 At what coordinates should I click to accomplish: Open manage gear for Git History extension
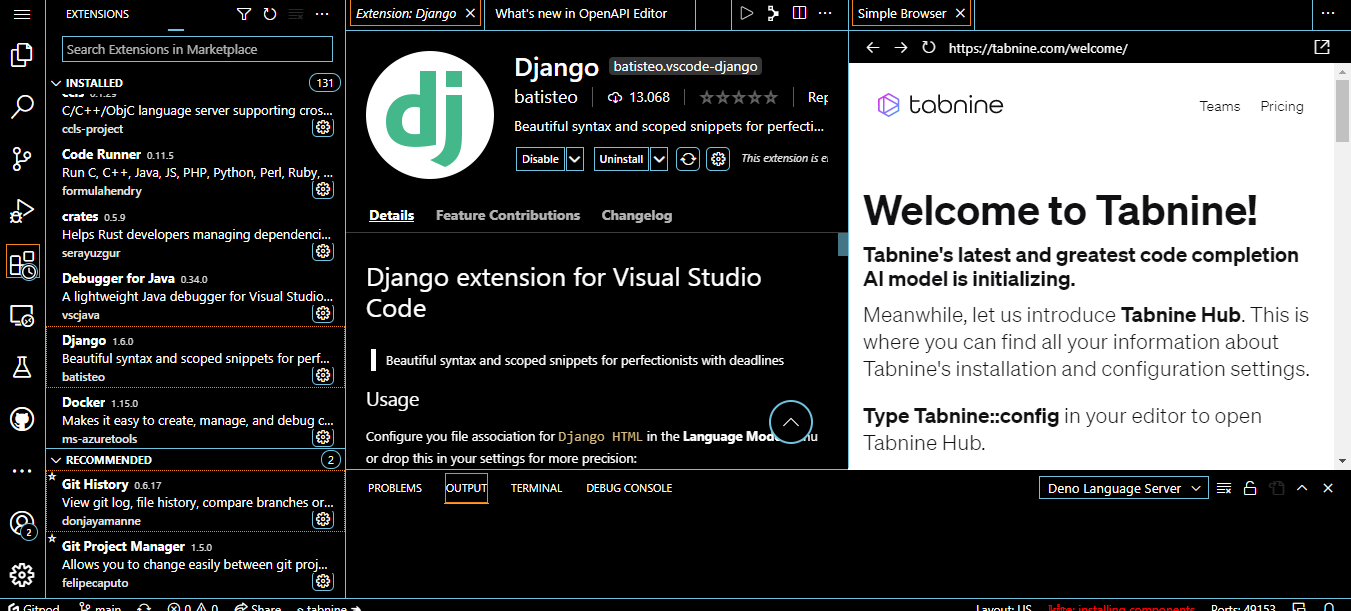[x=323, y=519]
